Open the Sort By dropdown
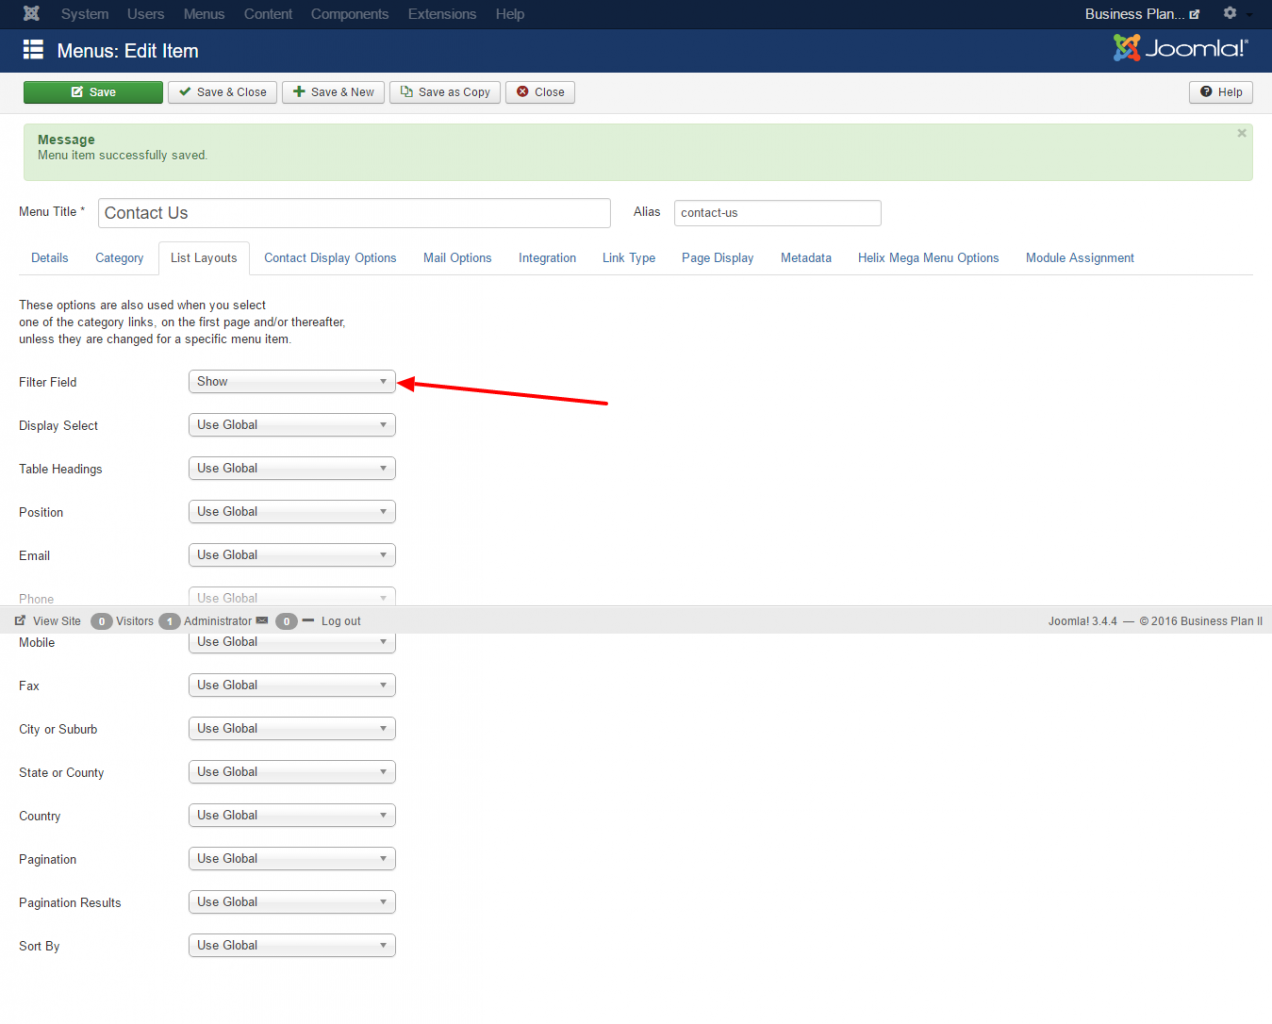 (292, 945)
